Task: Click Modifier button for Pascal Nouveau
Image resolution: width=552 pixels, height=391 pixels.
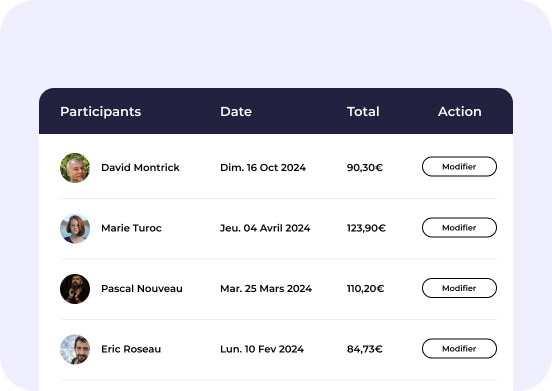Action: (x=459, y=288)
